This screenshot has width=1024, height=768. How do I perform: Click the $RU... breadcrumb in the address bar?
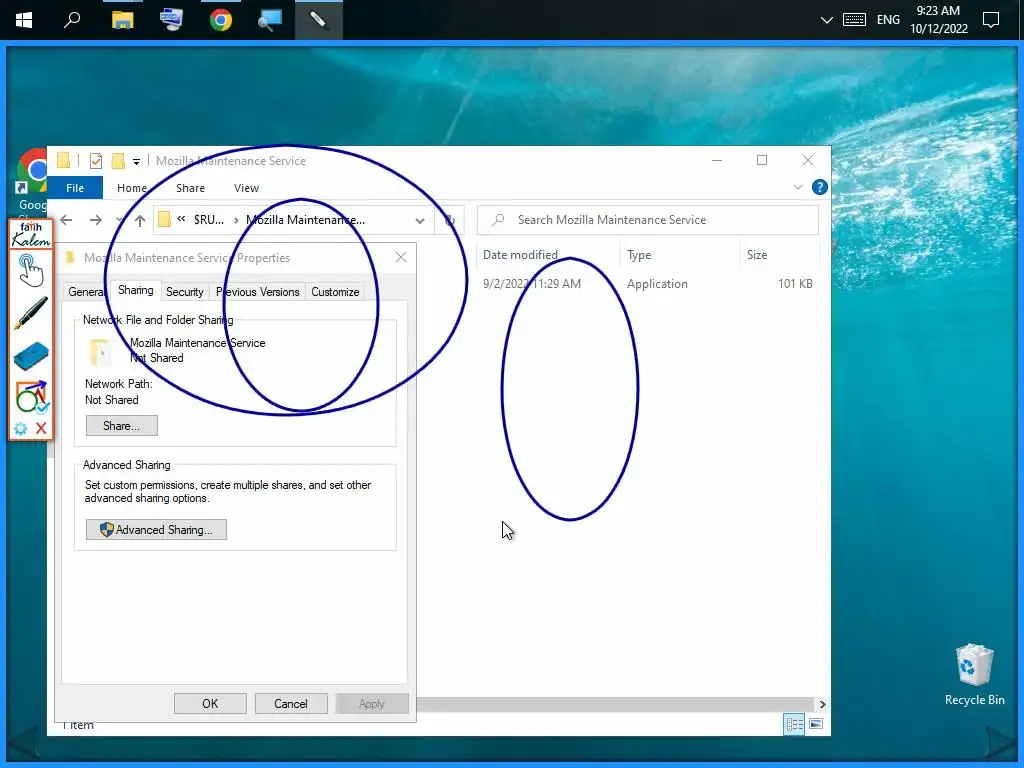209,220
